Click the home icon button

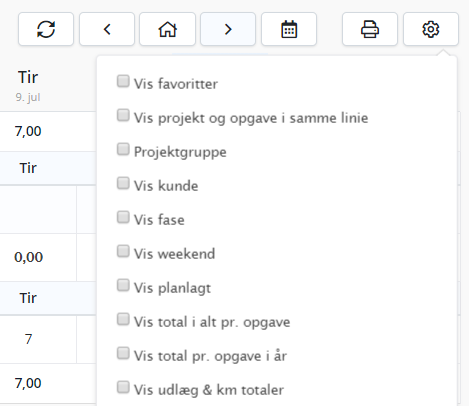(167, 29)
